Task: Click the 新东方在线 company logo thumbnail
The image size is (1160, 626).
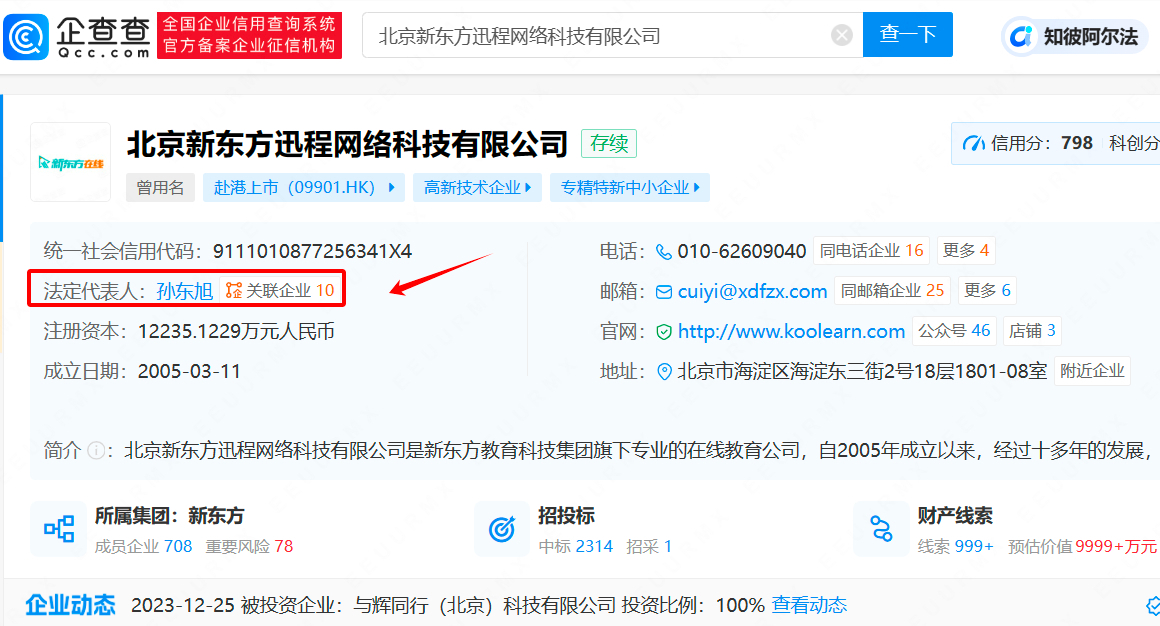Action: pyautogui.click(x=71, y=162)
